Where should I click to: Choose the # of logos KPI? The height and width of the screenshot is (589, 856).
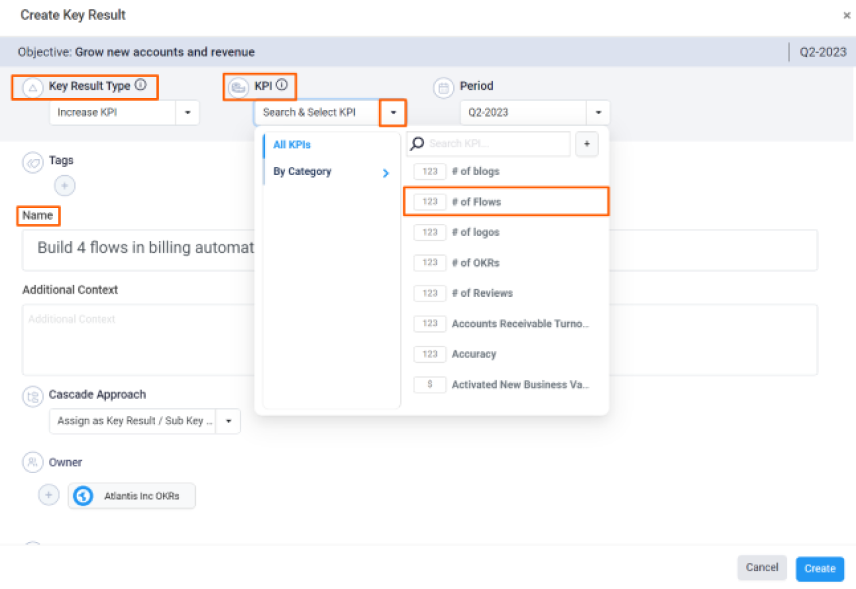[x=506, y=232]
